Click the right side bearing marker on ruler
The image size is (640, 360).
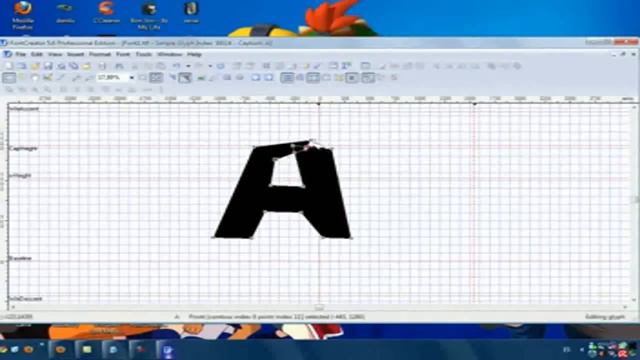click(x=474, y=104)
